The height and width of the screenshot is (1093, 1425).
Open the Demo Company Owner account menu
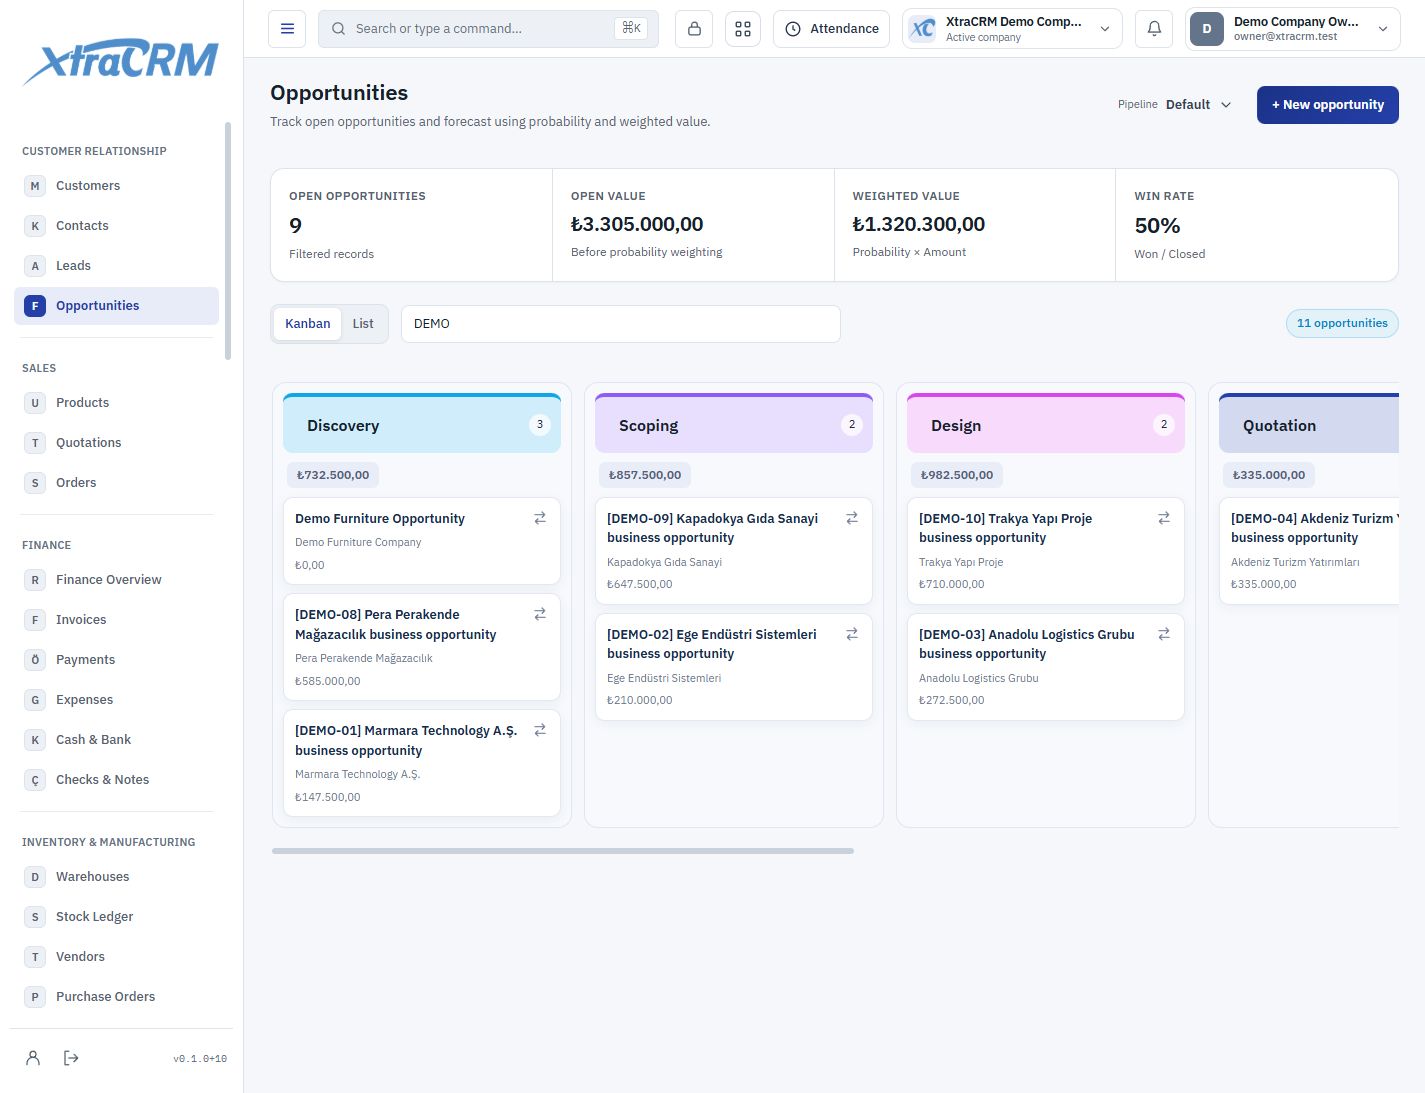point(1292,29)
